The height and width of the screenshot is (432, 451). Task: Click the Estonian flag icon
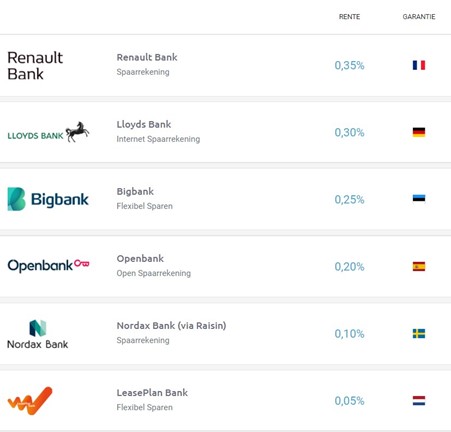pyautogui.click(x=419, y=199)
